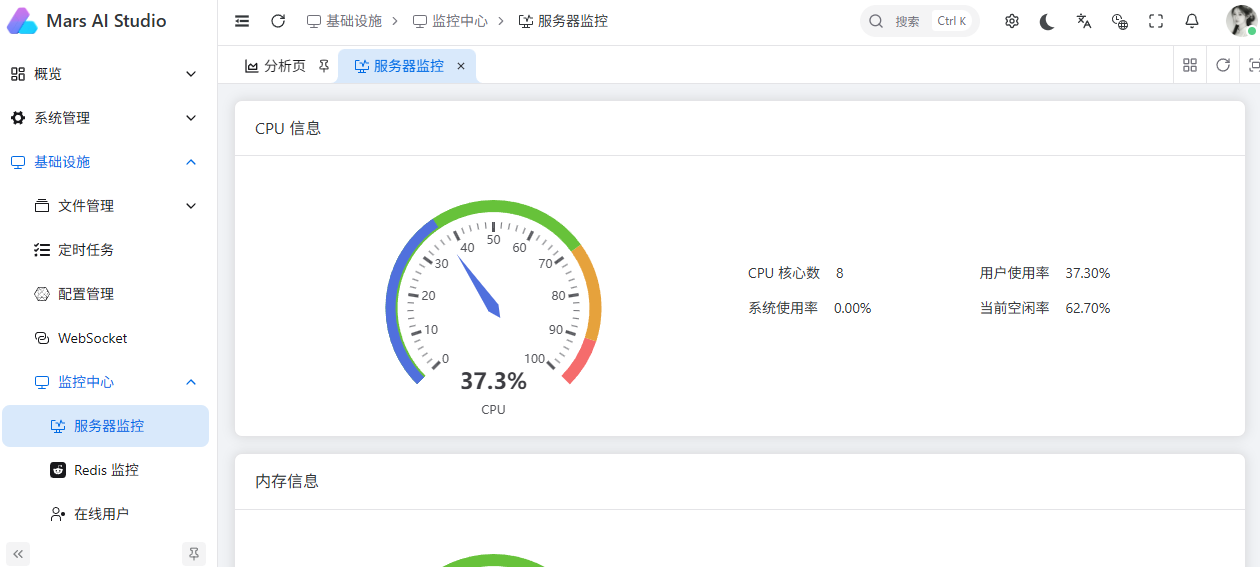Toggle the sidebar menu hamburger icon
This screenshot has height=567, width=1260.
pyautogui.click(x=242, y=21)
